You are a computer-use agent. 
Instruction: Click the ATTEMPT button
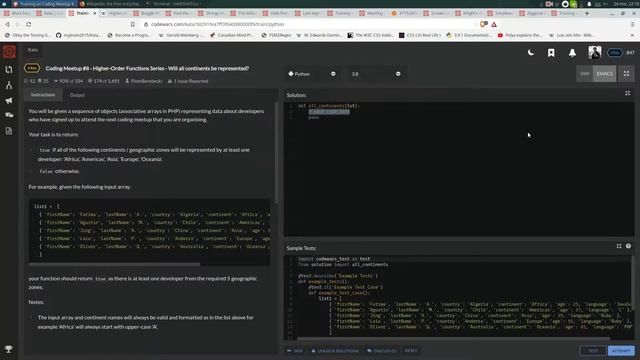coord(621,351)
